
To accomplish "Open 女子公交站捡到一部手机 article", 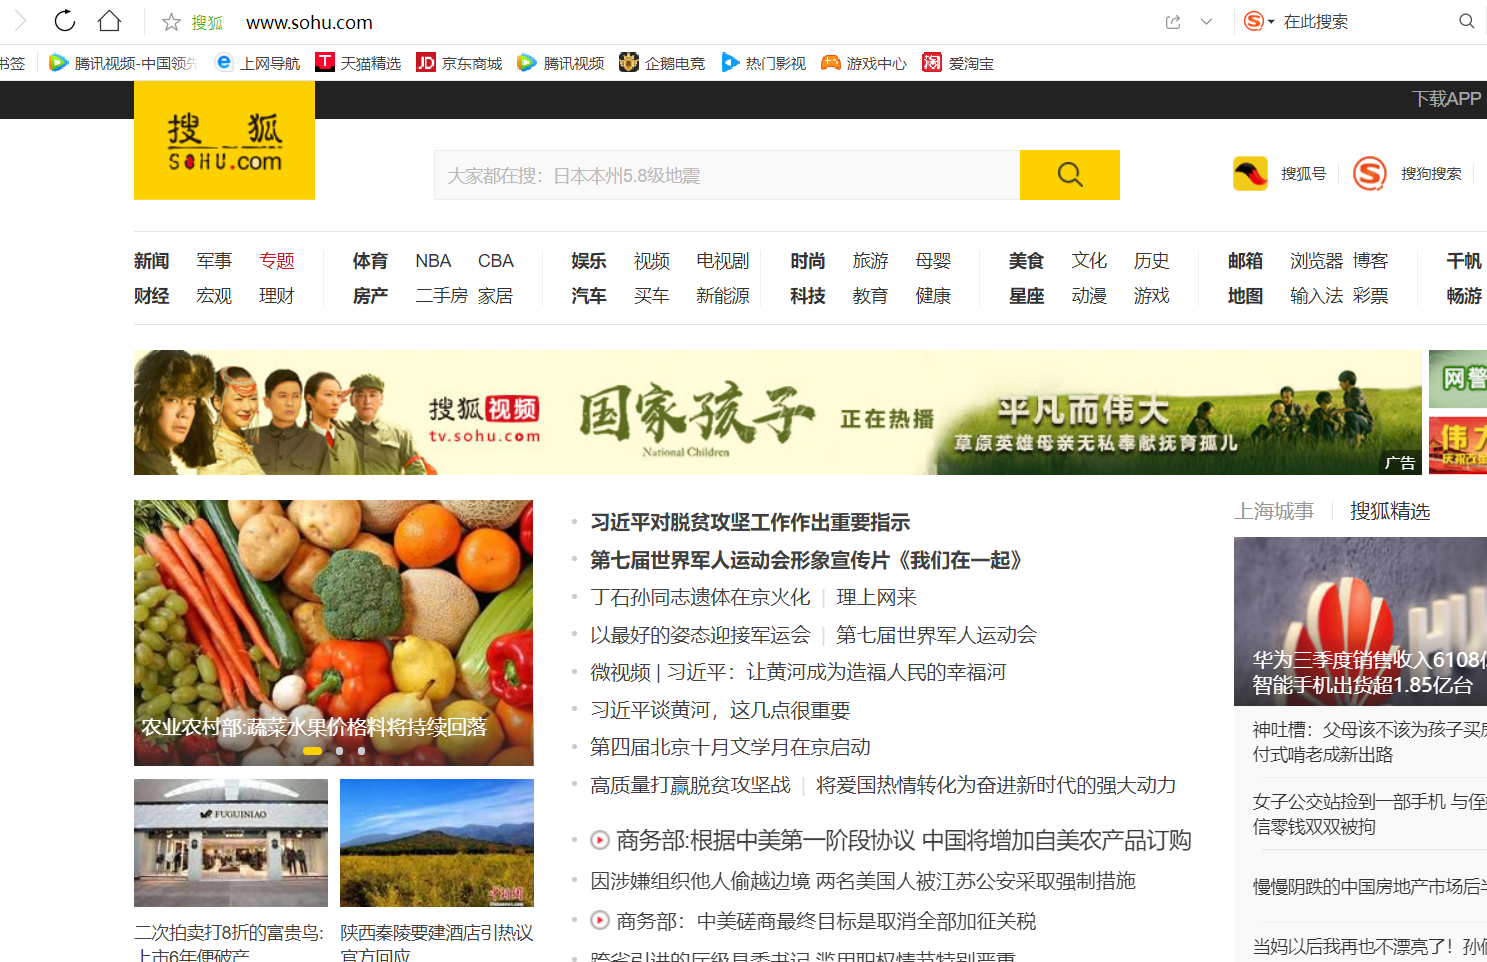I will point(1370,814).
